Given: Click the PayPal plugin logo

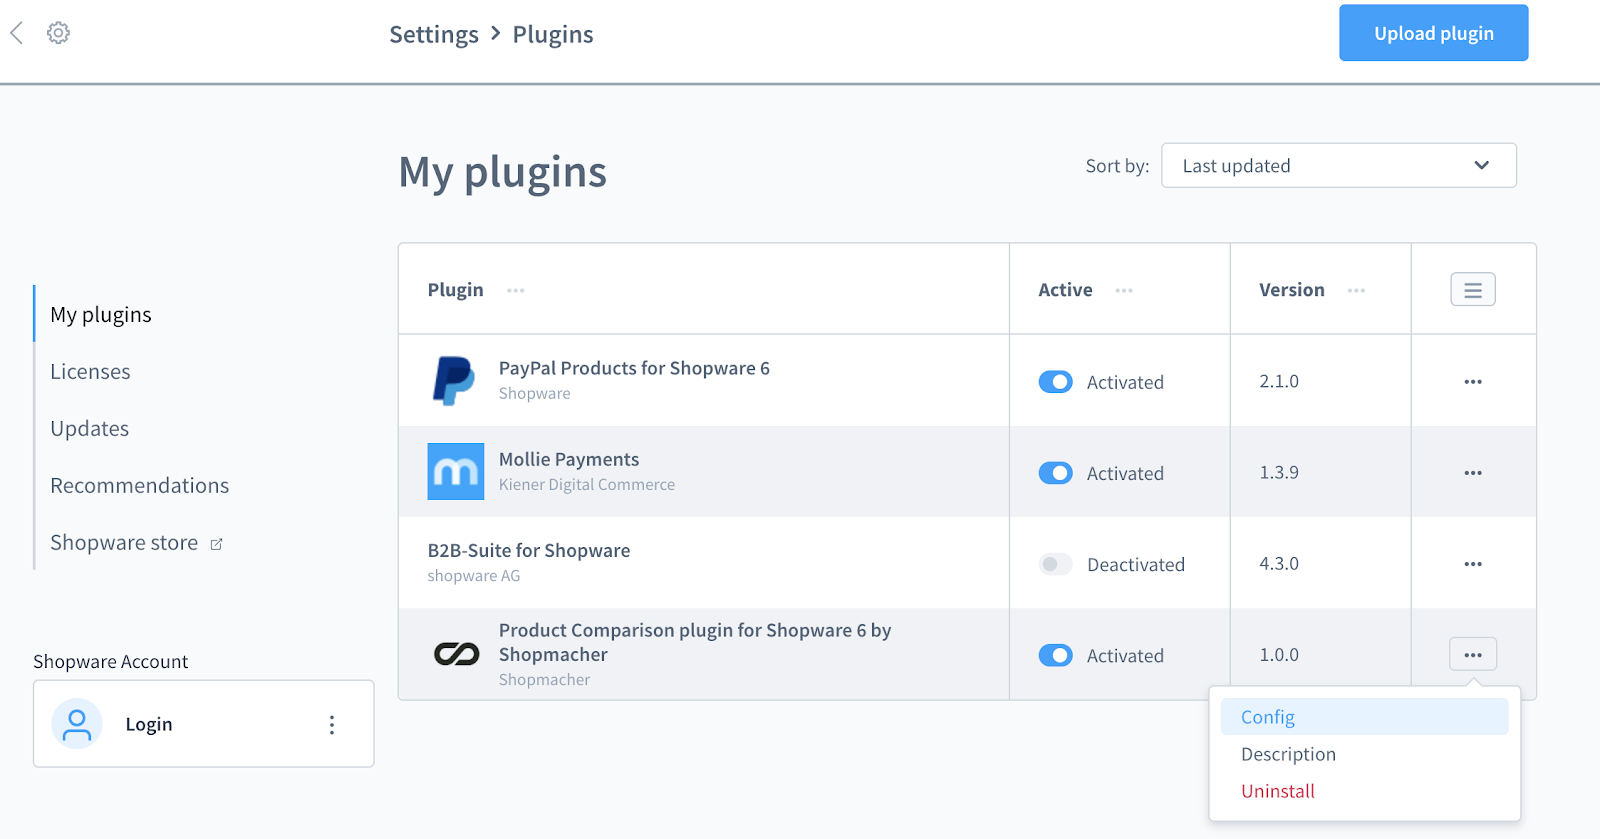Looking at the screenshot, I should click(454, 381).
